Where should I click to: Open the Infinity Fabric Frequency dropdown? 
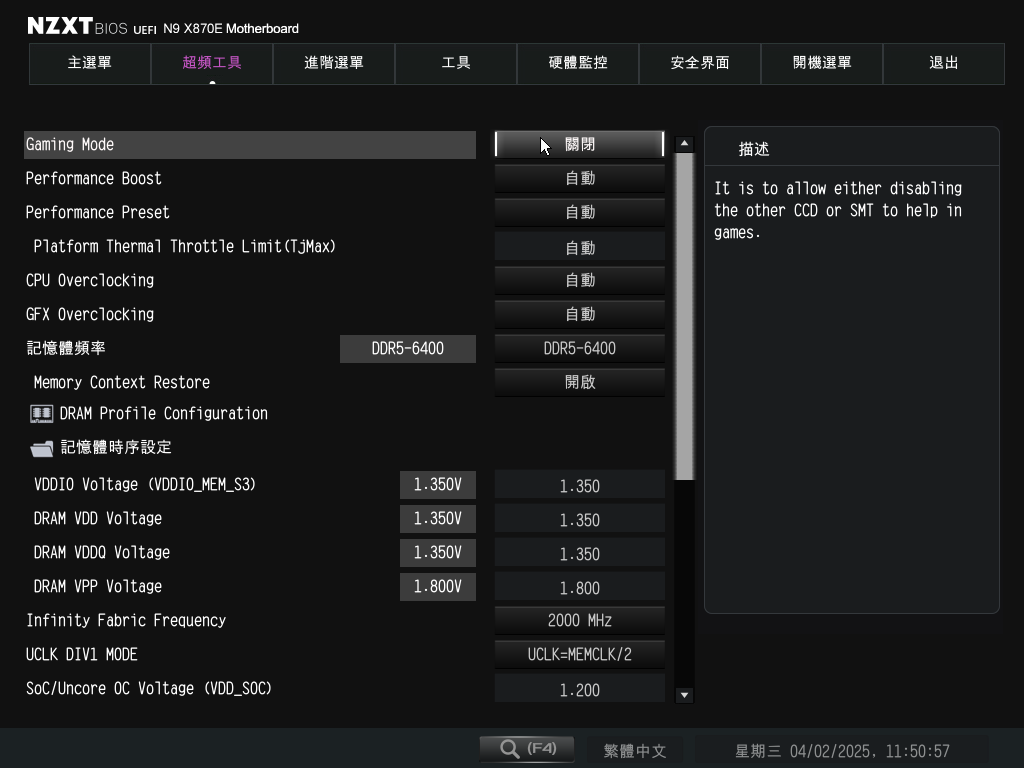tap(580, 620)
